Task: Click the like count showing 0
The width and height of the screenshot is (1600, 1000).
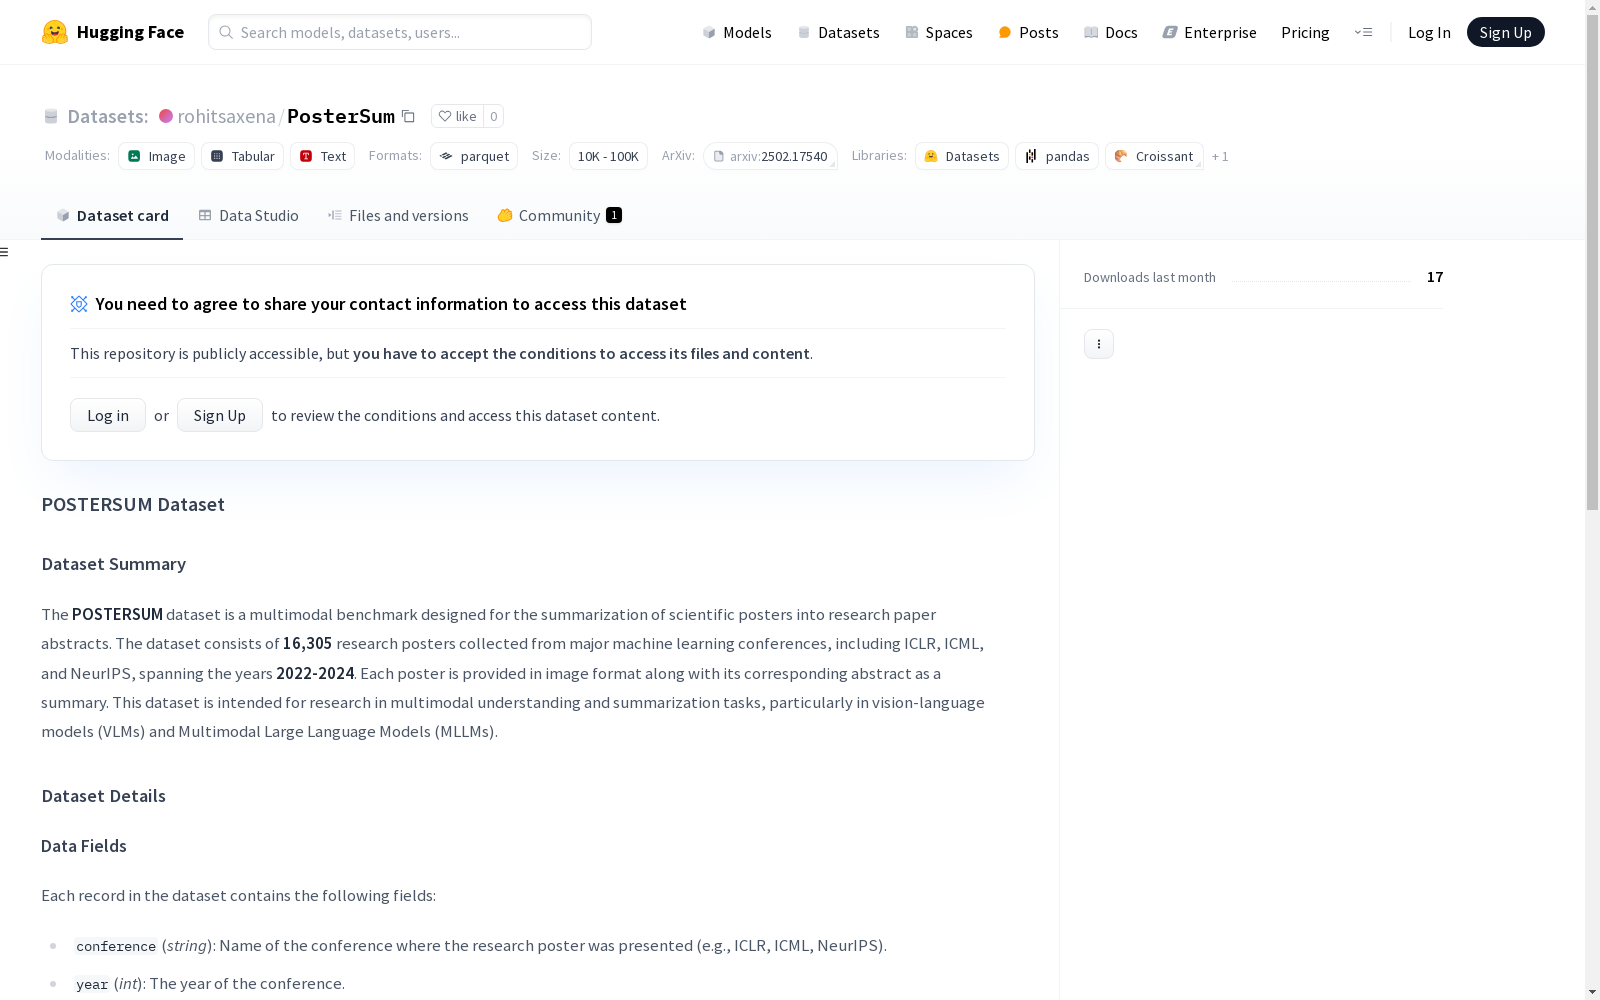Action: click(494, 116)
